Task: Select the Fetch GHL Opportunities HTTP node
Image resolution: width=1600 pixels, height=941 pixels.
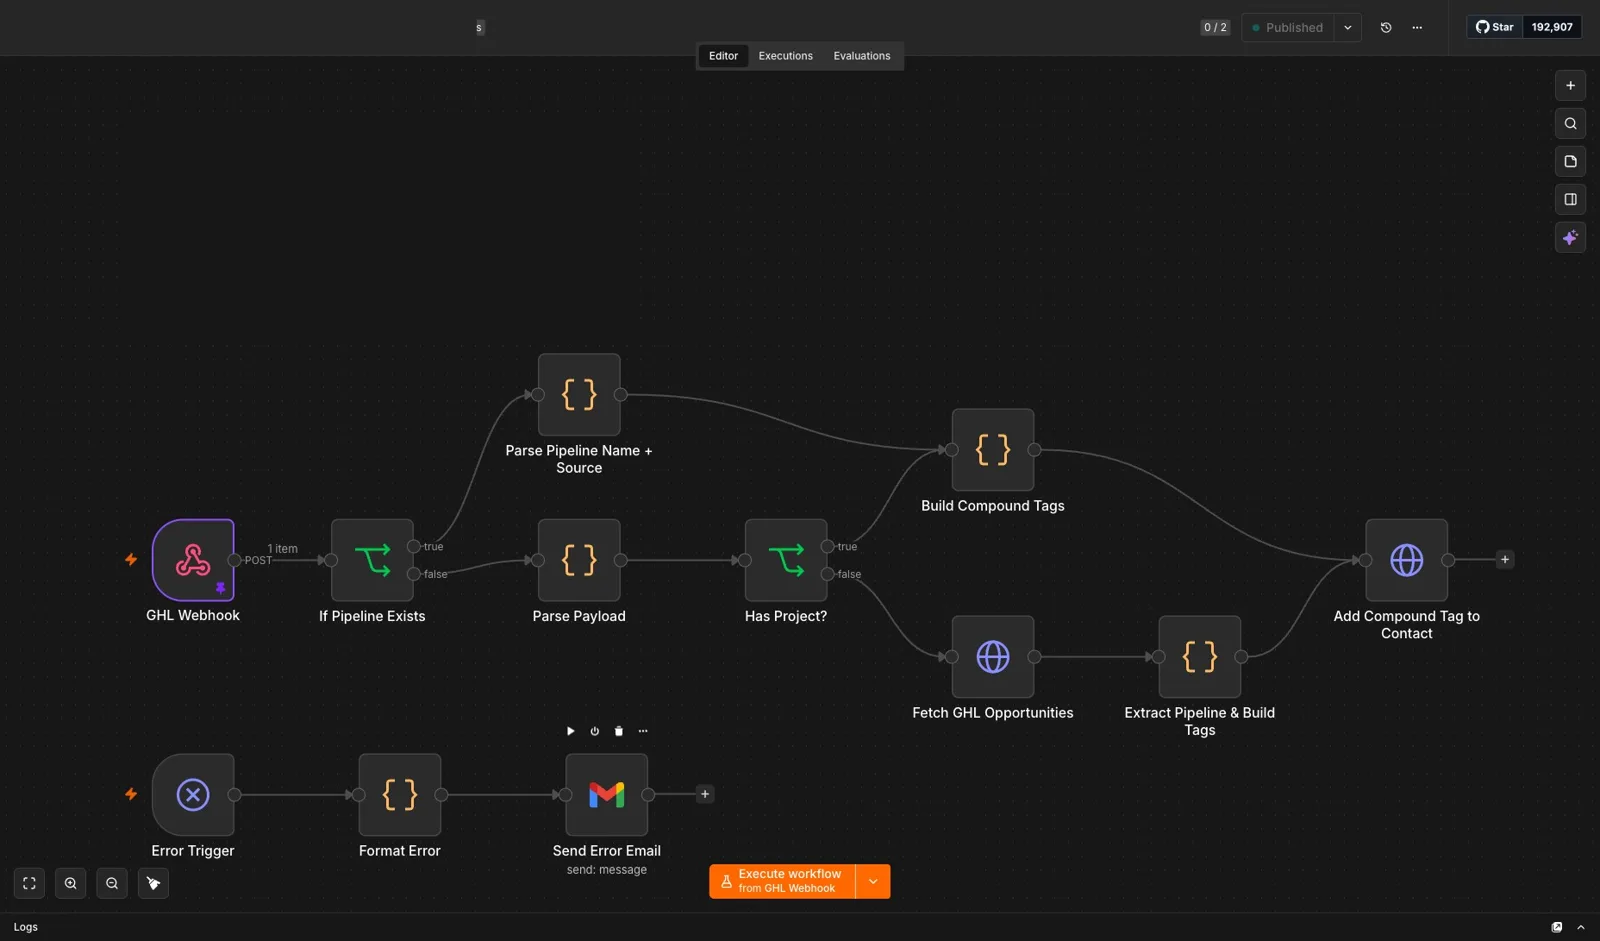Action: coord(993,657)
